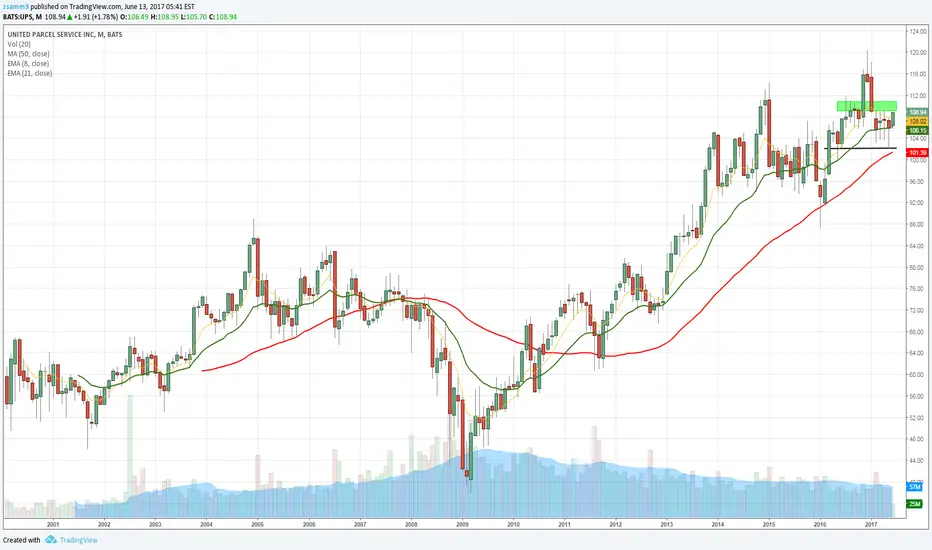Click the 116.00 price axis label
The image size is (932, 550).
coord(918,74)
